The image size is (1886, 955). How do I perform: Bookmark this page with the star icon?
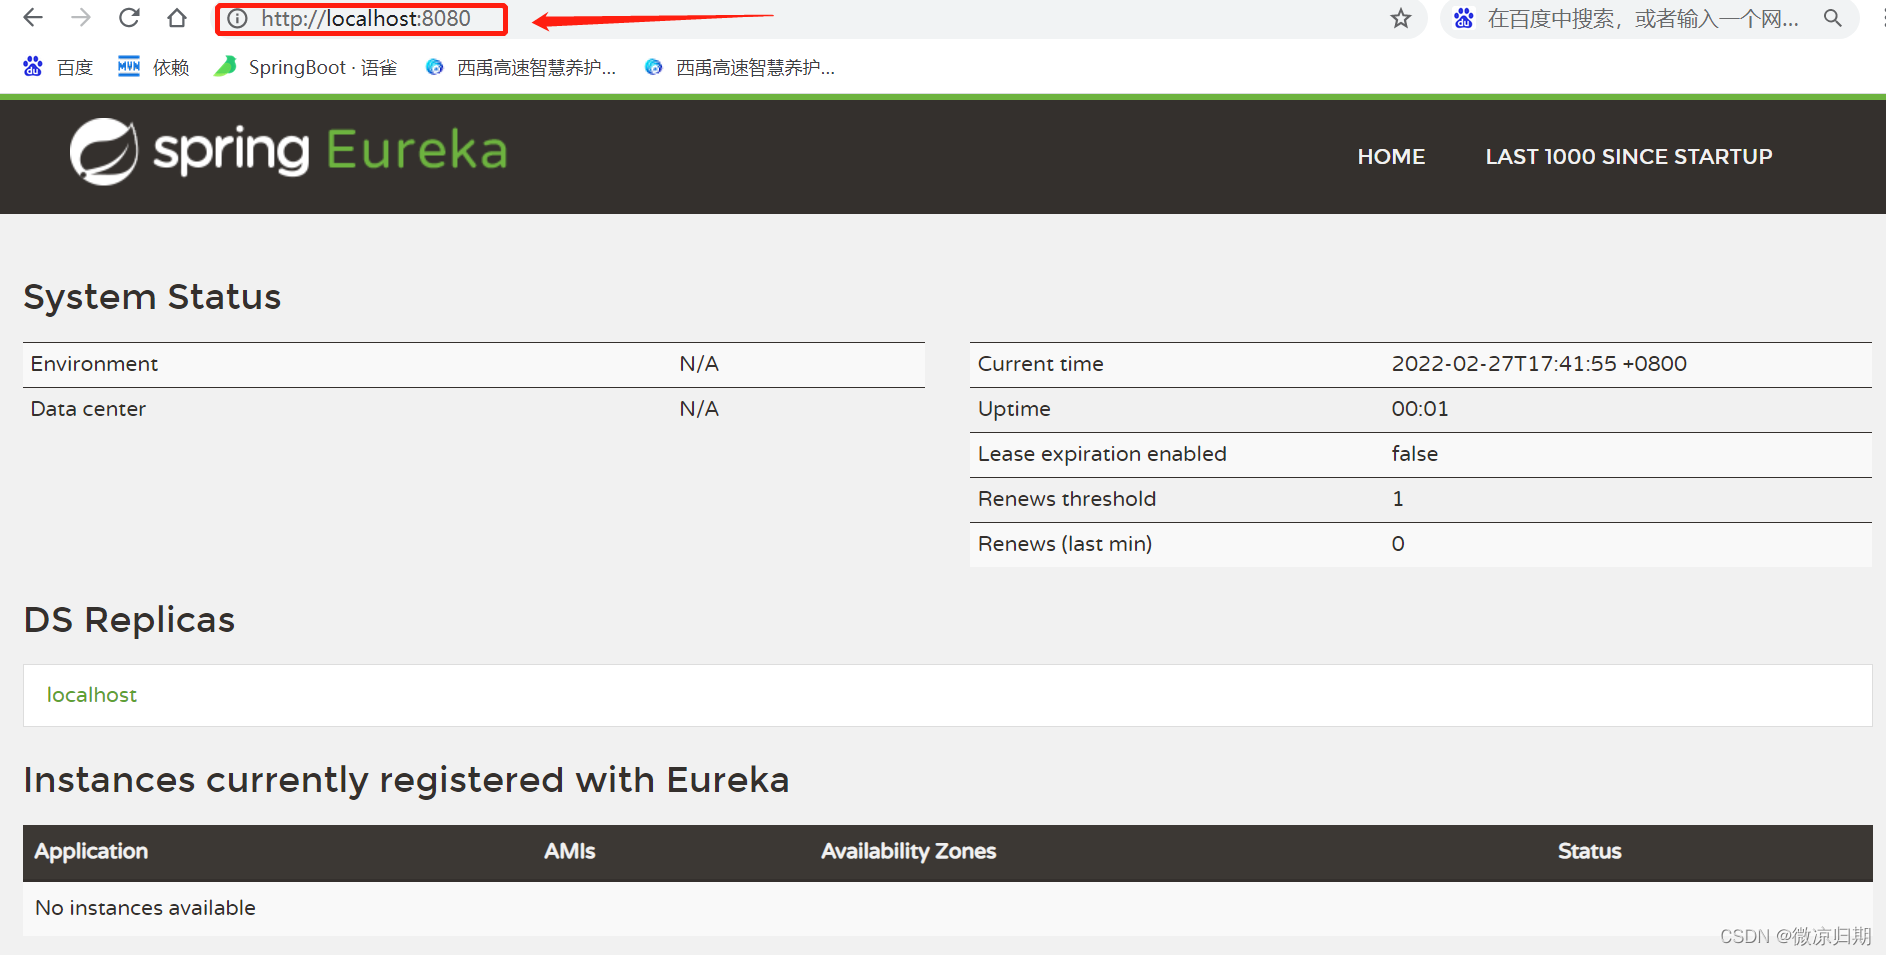(1401, 18)
